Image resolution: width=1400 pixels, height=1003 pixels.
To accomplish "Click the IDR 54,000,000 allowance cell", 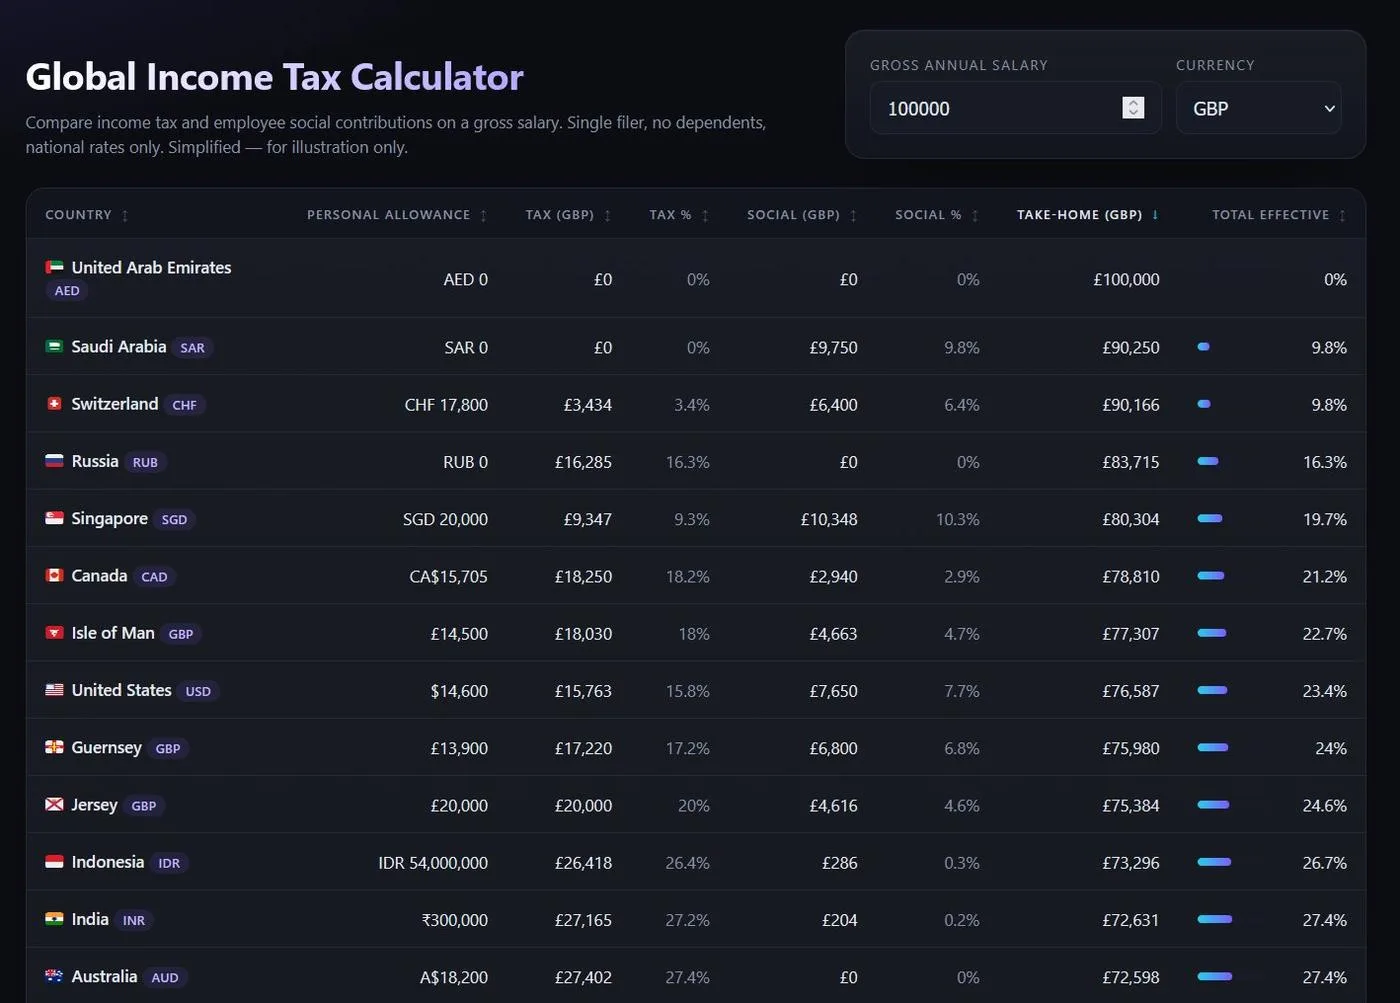I will [x=433, y=863].
